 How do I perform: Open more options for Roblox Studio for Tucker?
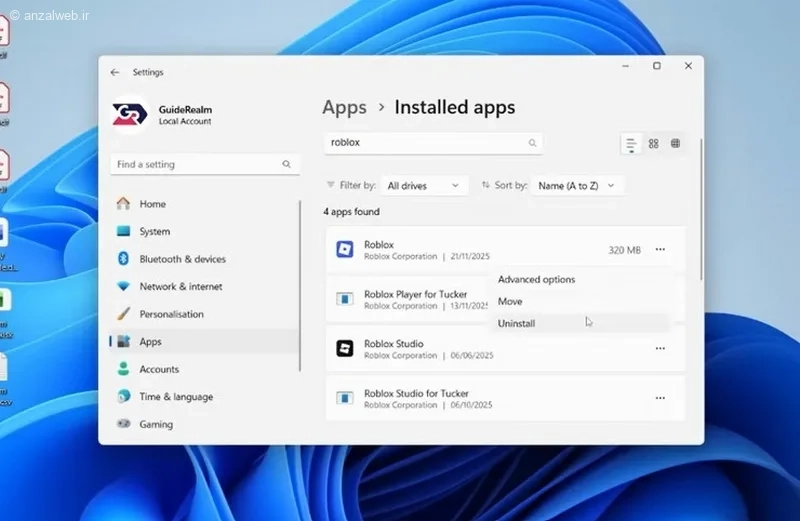(x=660, y=398)
